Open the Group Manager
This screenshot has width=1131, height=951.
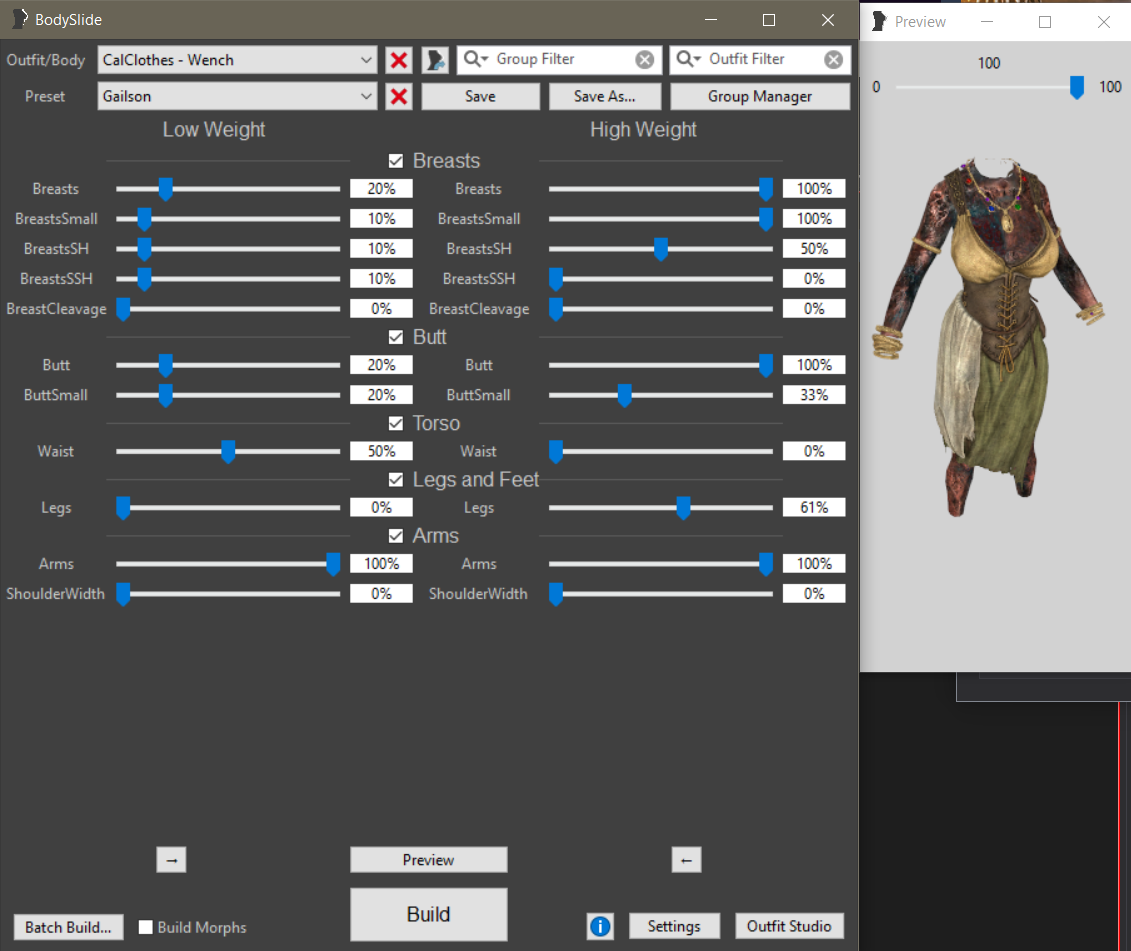760,96
